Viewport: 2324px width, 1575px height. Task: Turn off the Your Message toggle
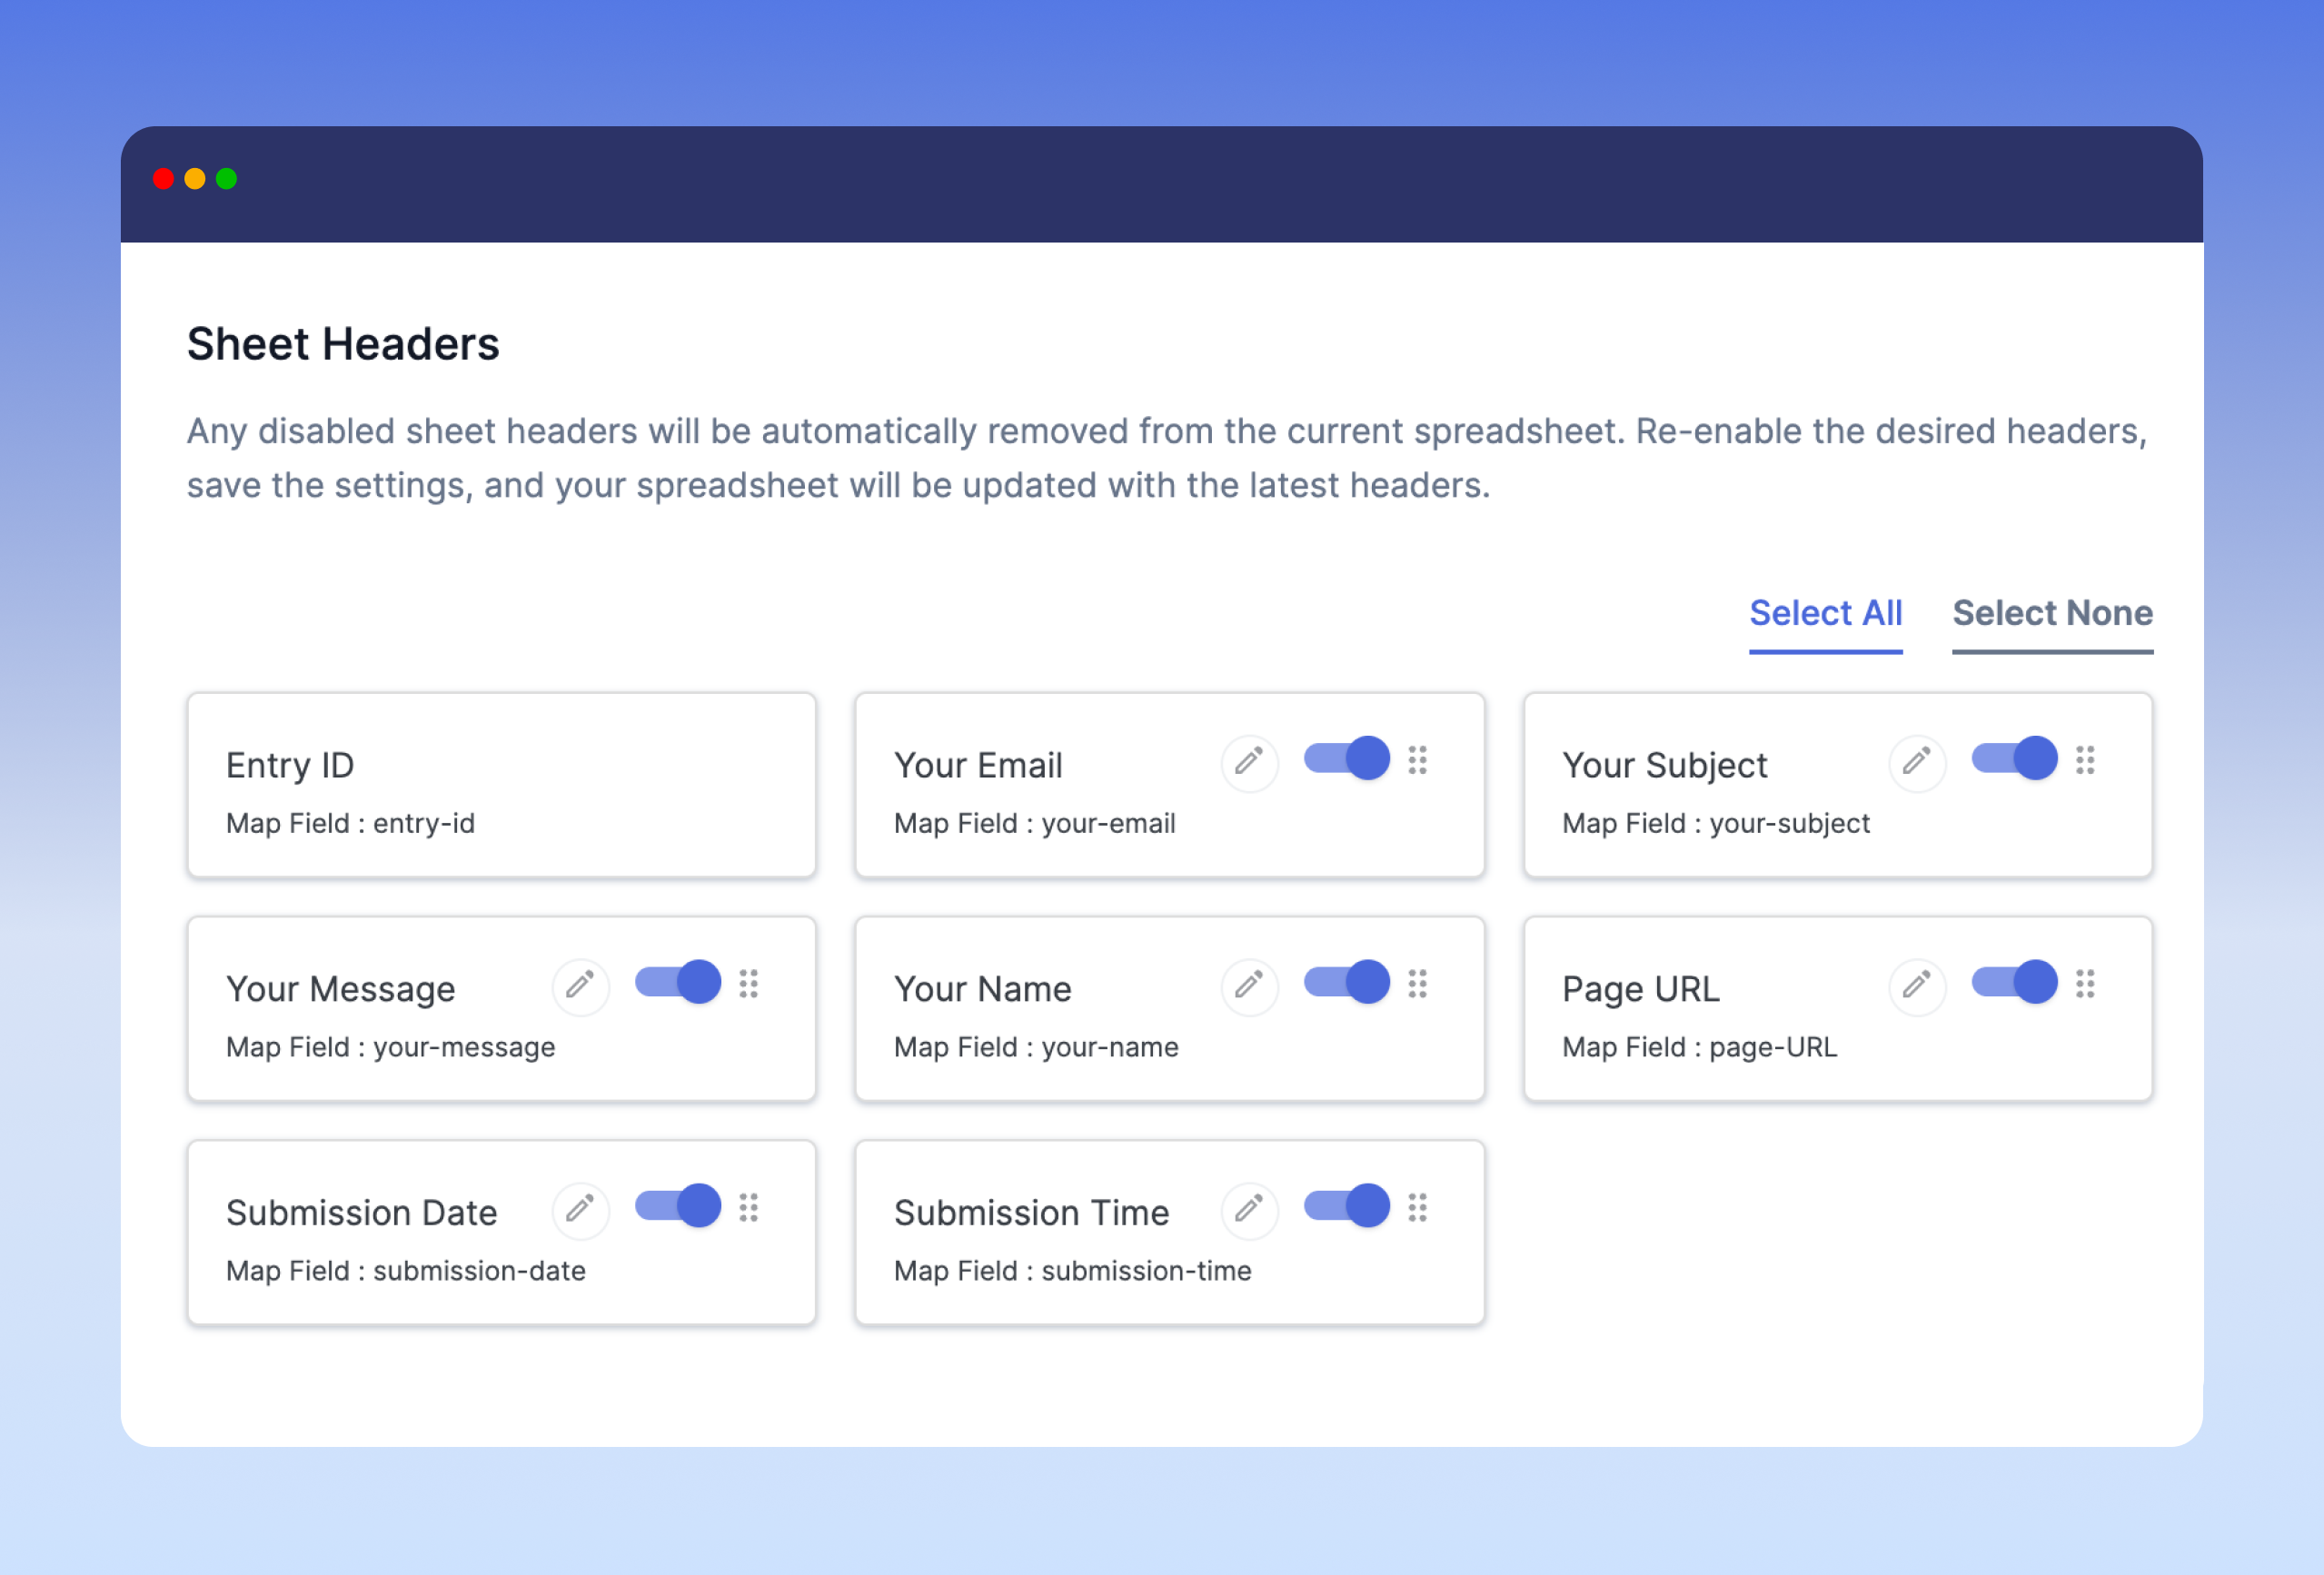tap(678, 982)
